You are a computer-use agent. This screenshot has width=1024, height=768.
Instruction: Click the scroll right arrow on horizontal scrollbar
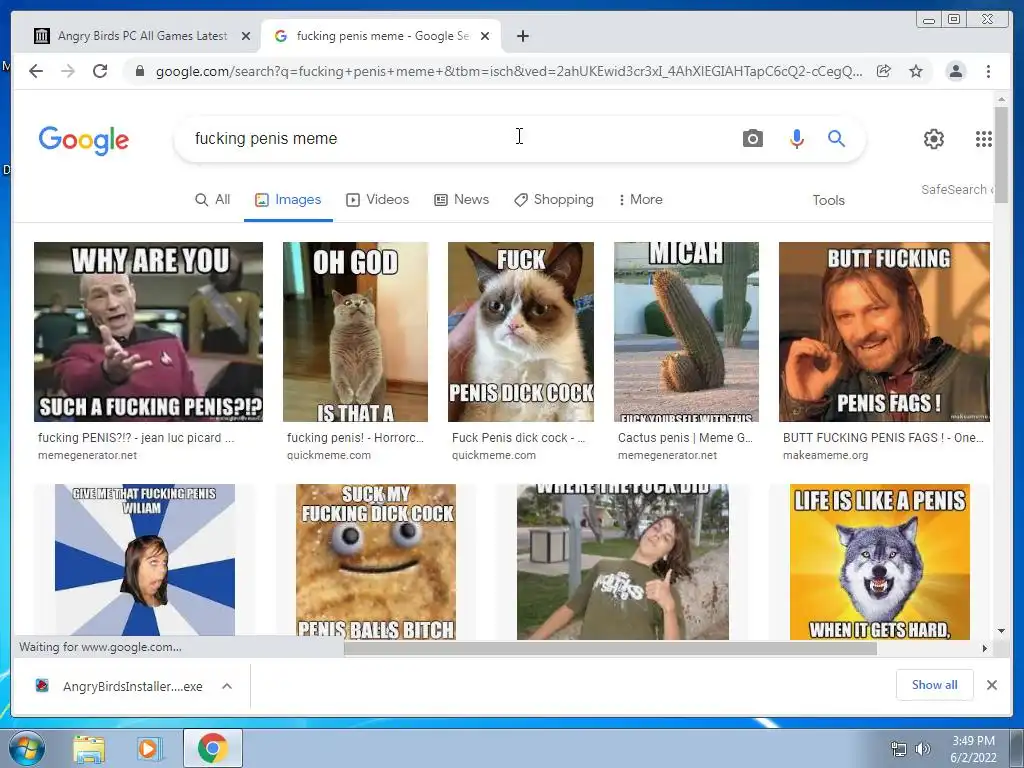985,648
